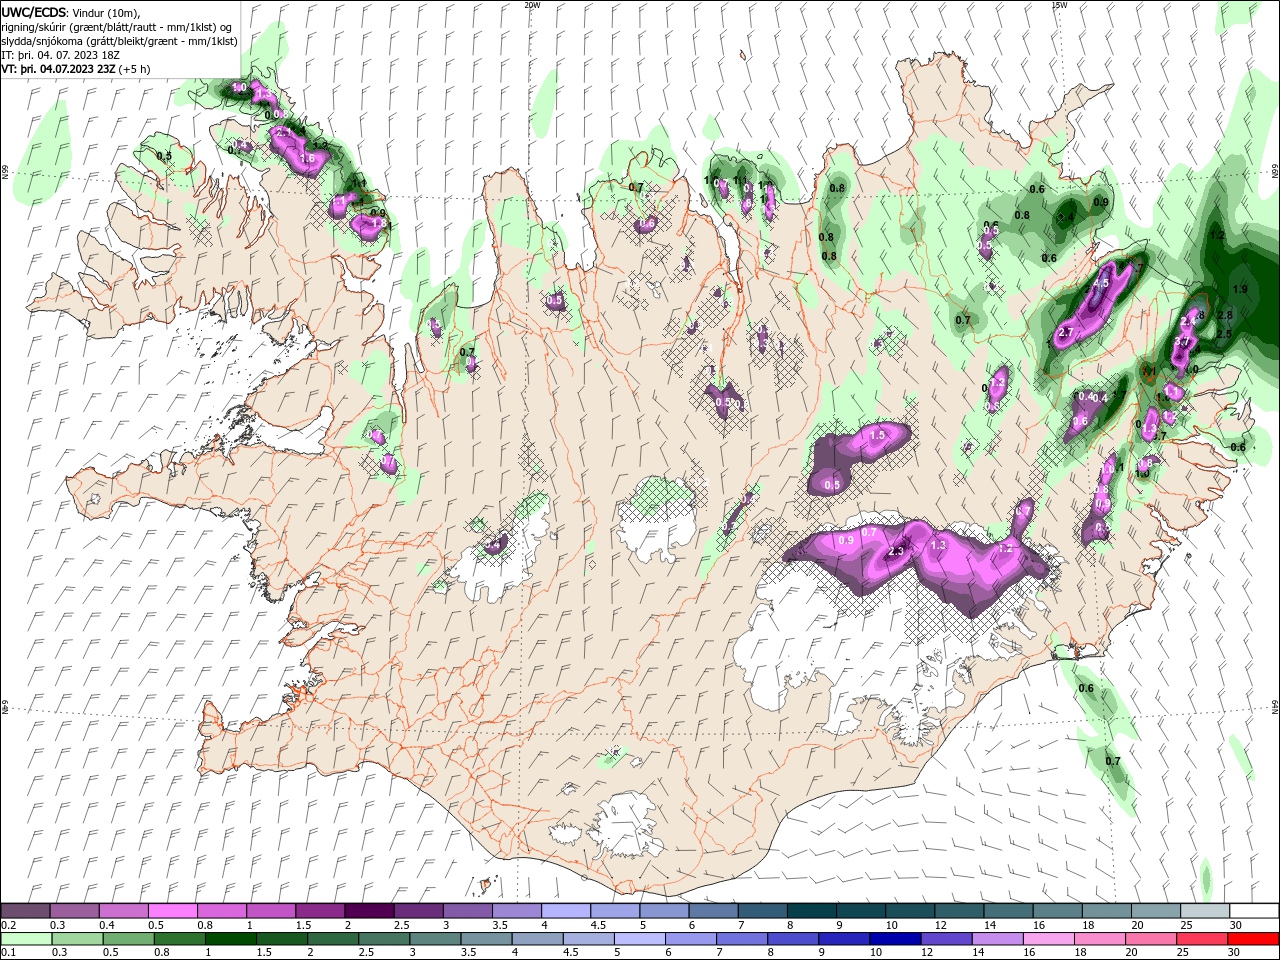Click the VT valid time line 23Z (+5 h)
Image resolution: width=1280 pixels, height=960 pixels.
(76, 69)
